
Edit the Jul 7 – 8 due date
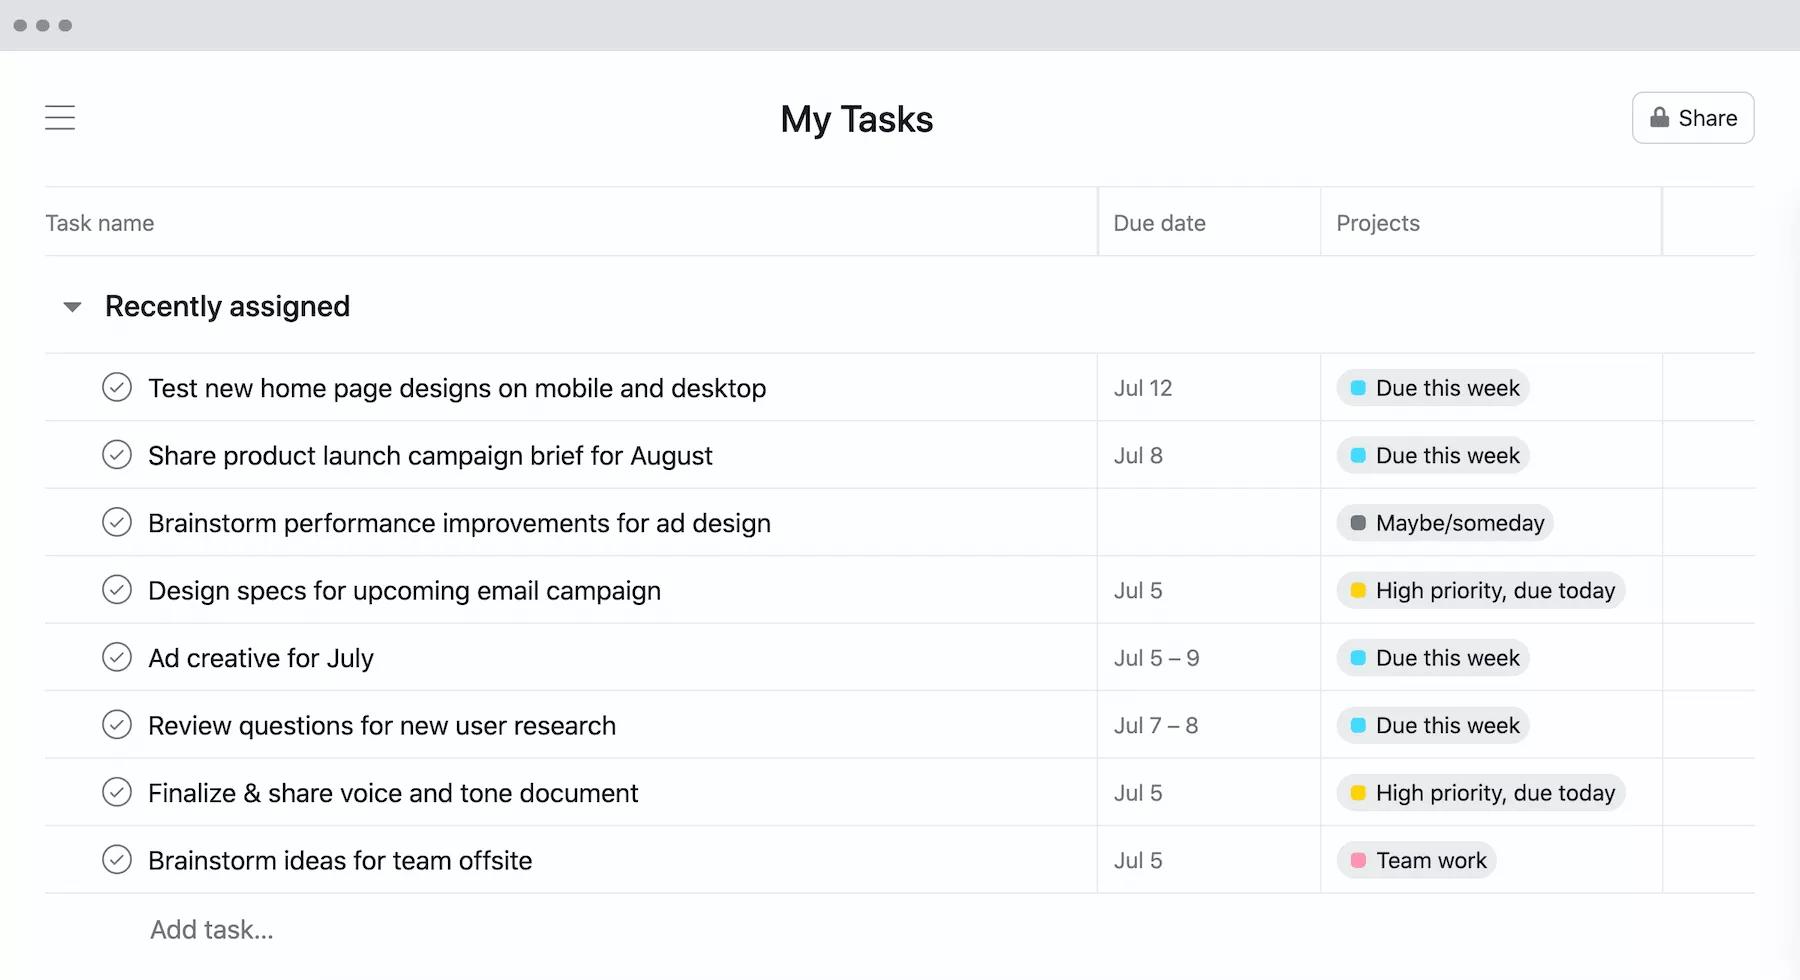(x=1156, y=725)
